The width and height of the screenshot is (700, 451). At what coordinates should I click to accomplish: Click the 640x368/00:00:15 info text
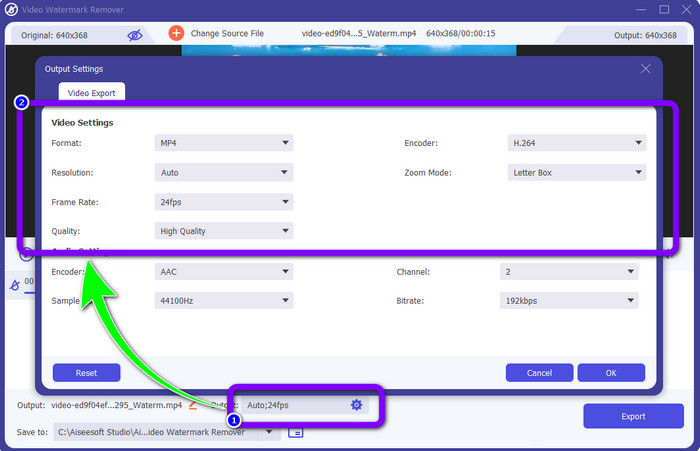coord(461,33)
